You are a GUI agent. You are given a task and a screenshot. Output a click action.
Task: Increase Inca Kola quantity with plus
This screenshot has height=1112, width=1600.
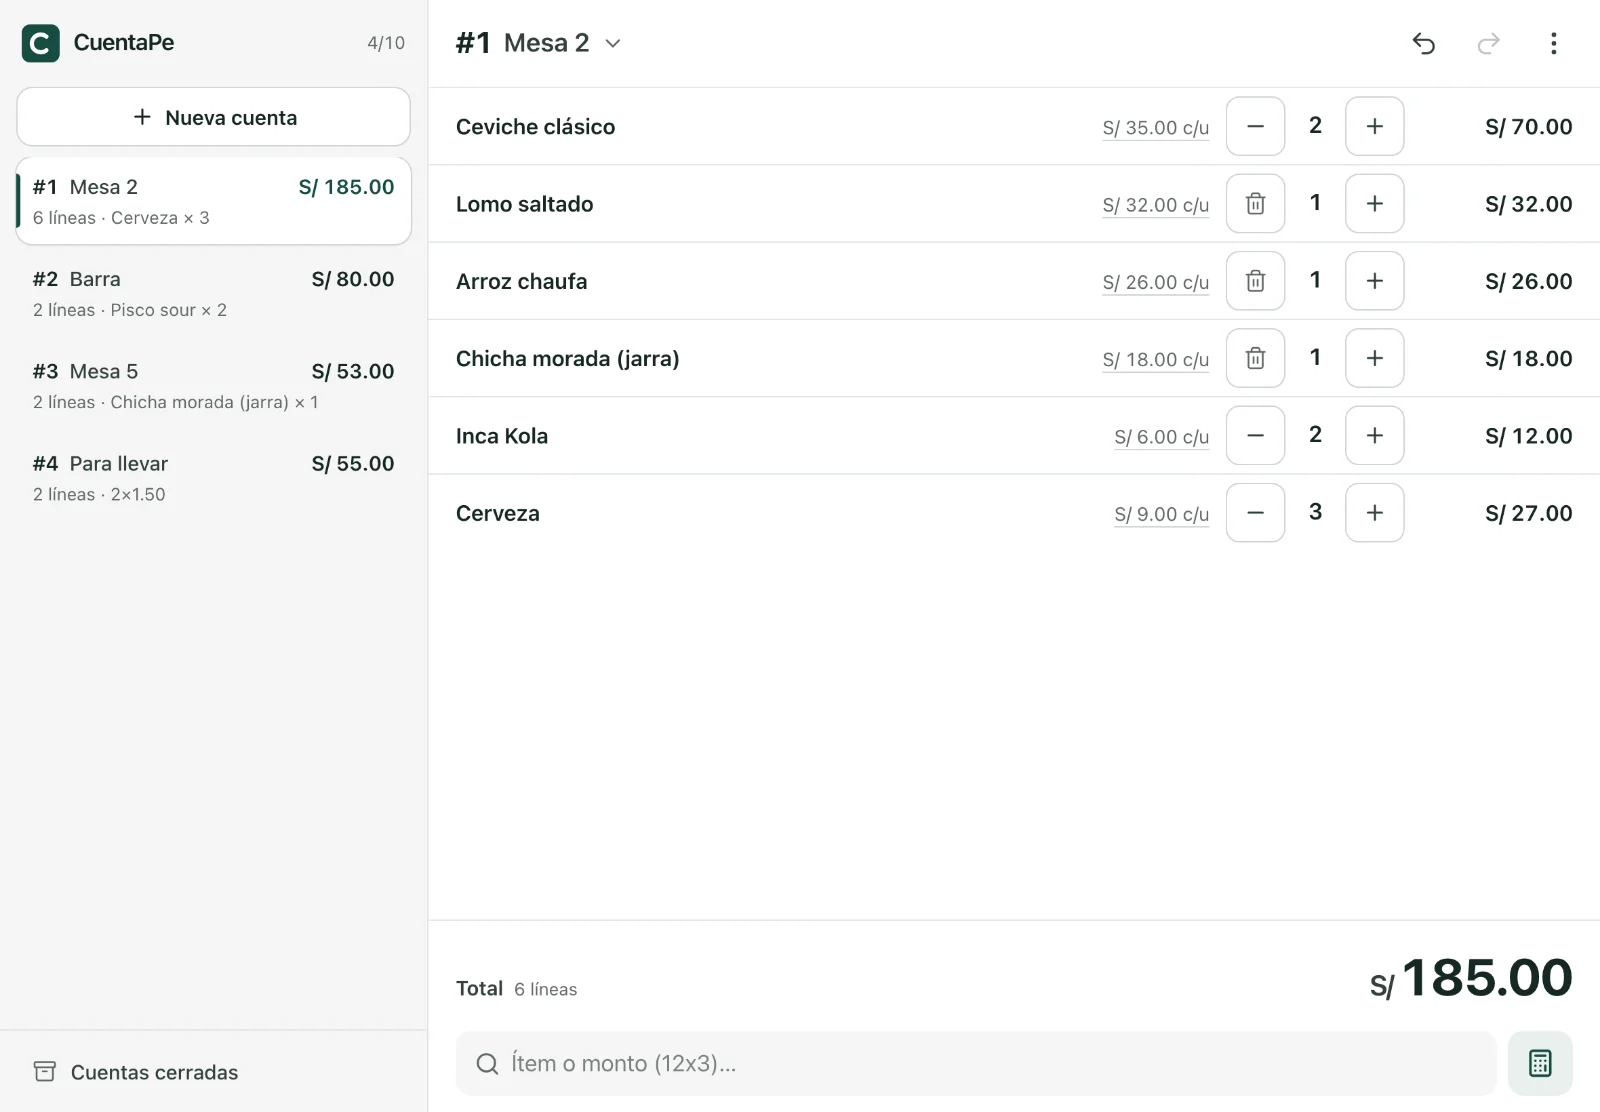click(x=1374, y=435)
